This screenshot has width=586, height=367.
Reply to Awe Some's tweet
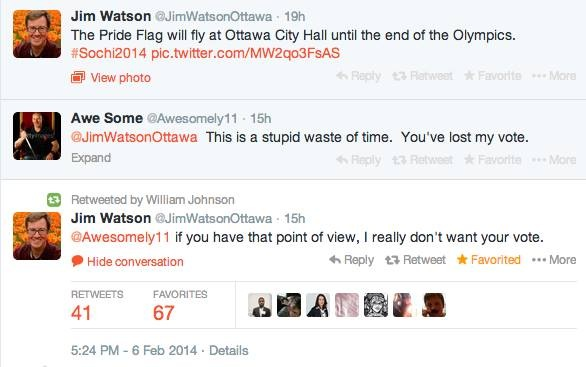click(358, 160)
